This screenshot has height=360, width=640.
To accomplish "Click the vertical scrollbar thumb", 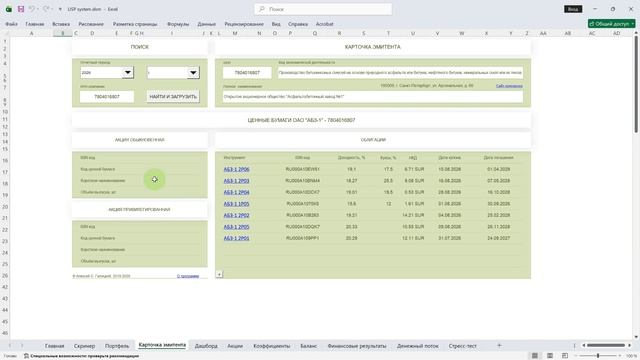I will (636, 84).
